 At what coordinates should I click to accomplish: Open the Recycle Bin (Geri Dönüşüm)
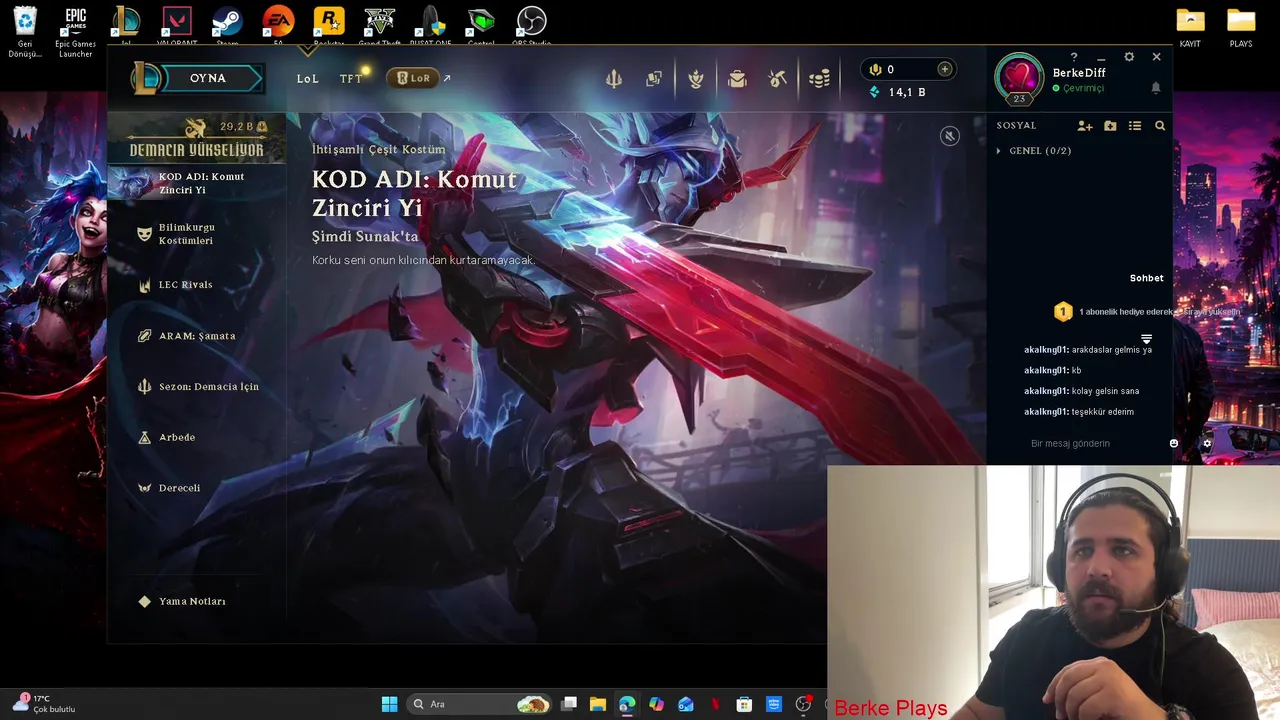click(x=25, y=30)
